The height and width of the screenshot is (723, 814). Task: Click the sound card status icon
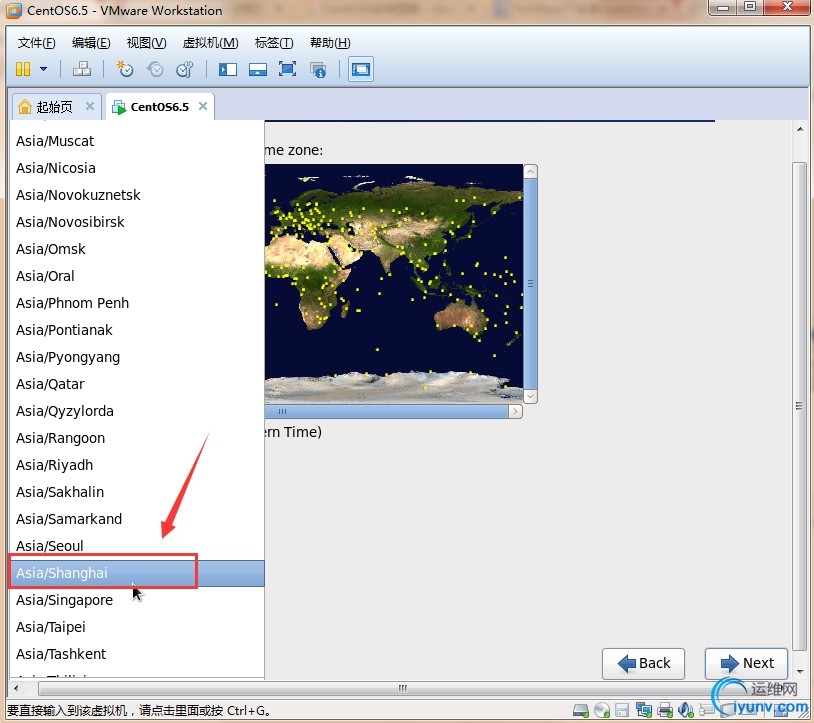[686, 709]
